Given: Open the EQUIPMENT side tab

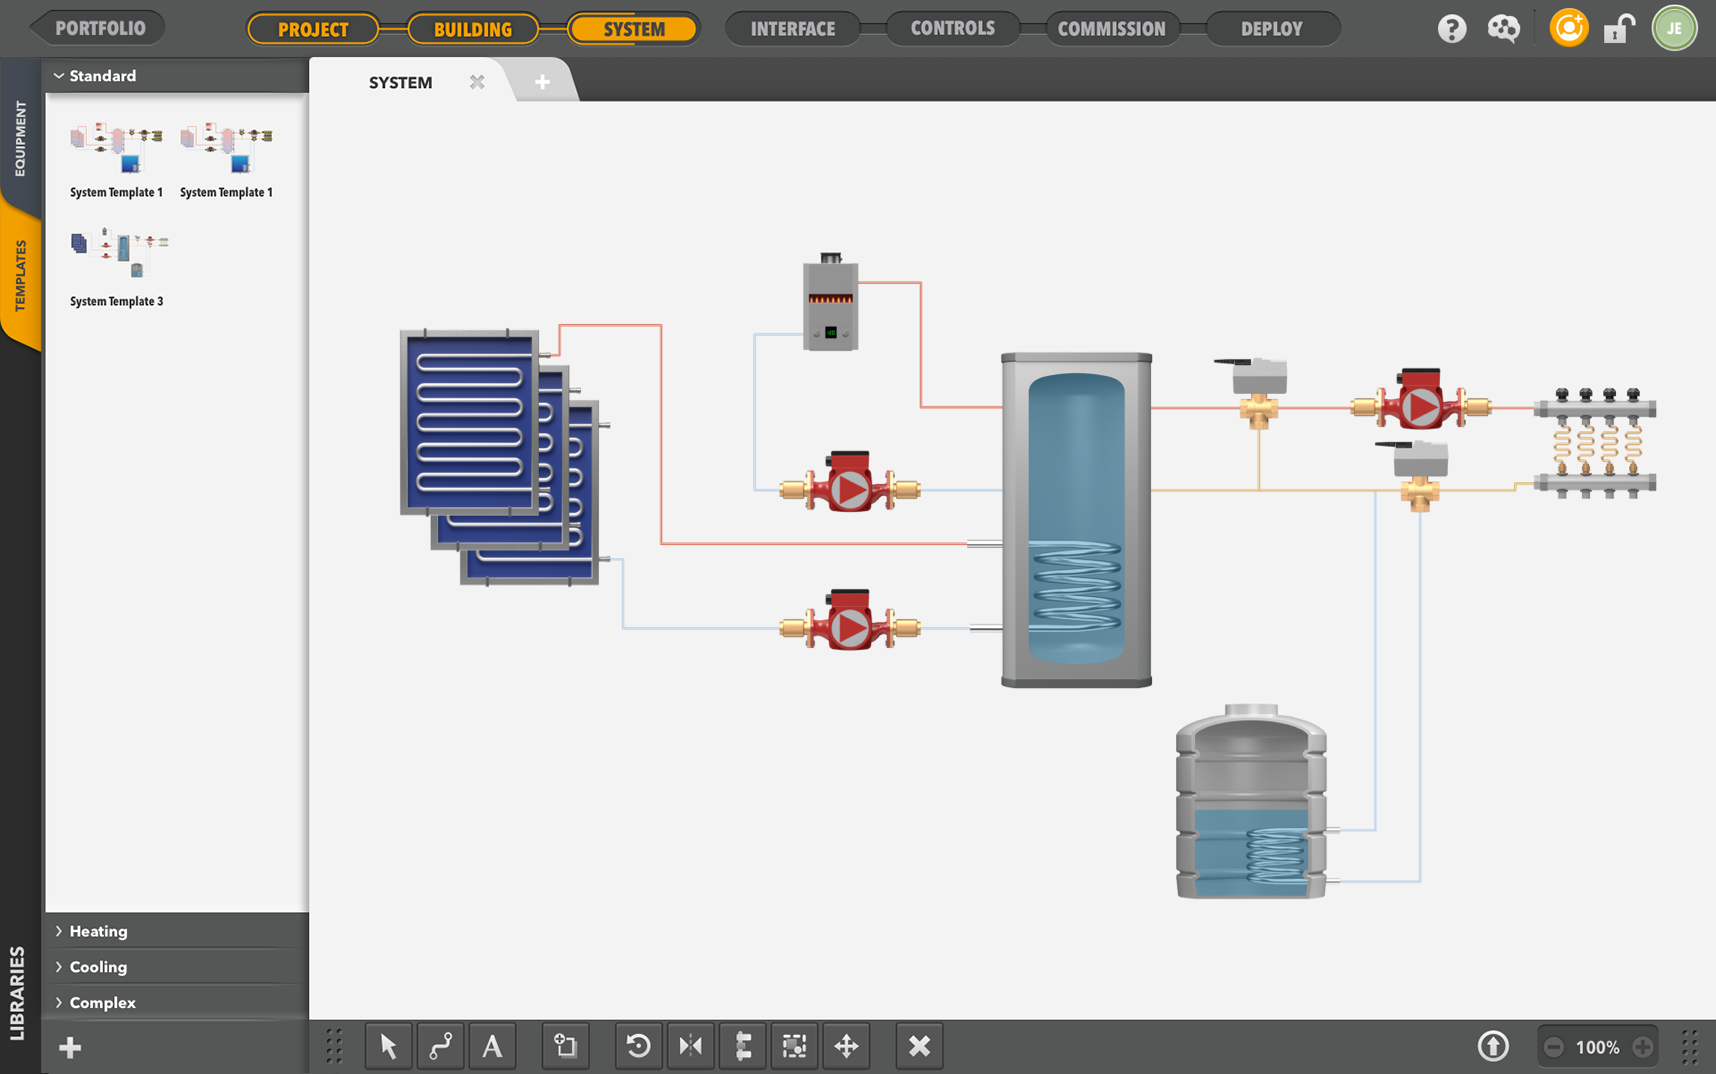Looking at the screenshot, I should (x=20, y=138).
